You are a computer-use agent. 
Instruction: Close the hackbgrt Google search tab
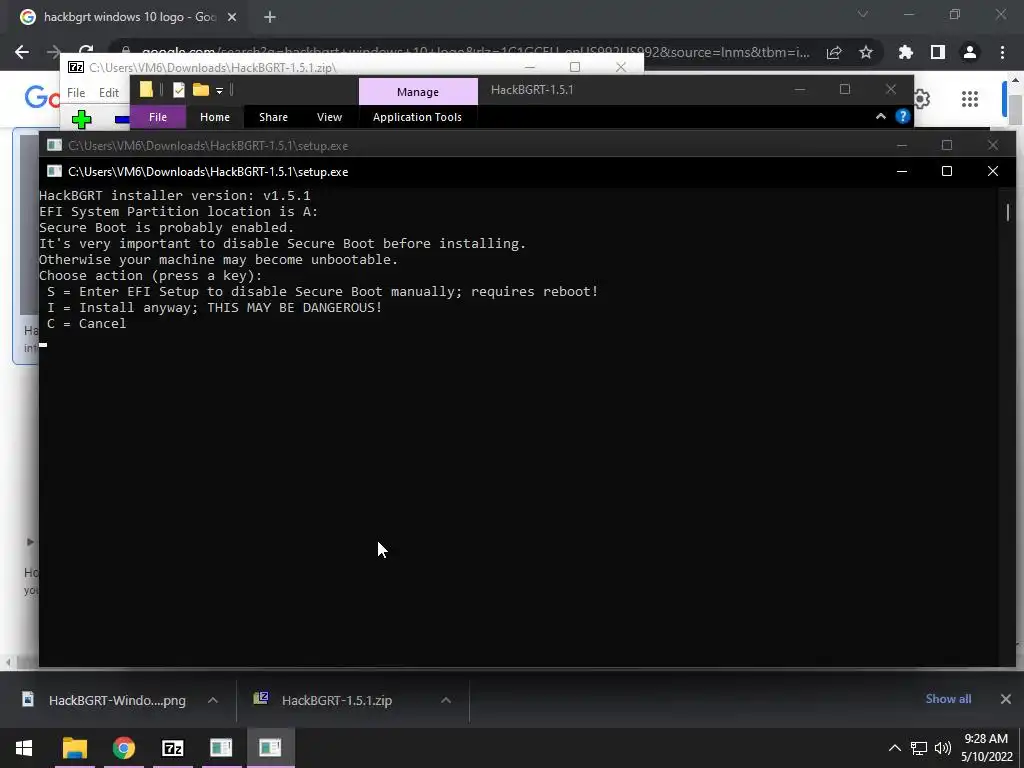(x=232, y=17)
